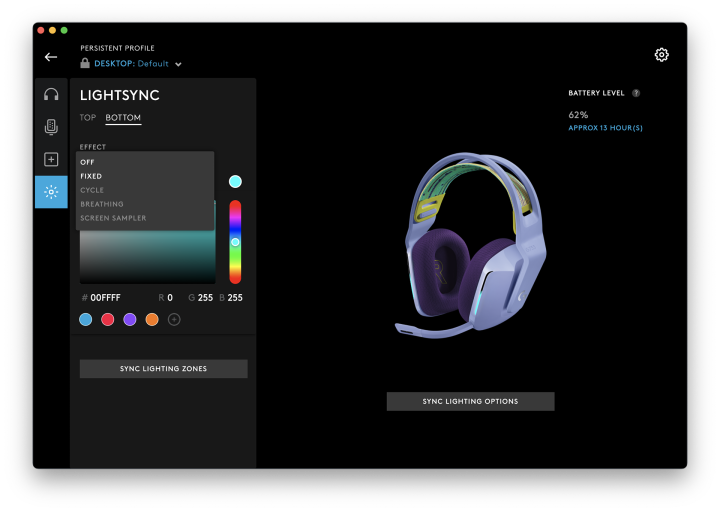Select the red color swatch
720x512 pixels.
(107, 319)
